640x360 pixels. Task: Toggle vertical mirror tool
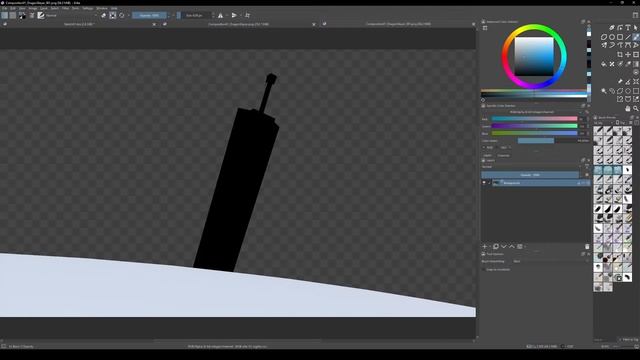tap(234, 16)
